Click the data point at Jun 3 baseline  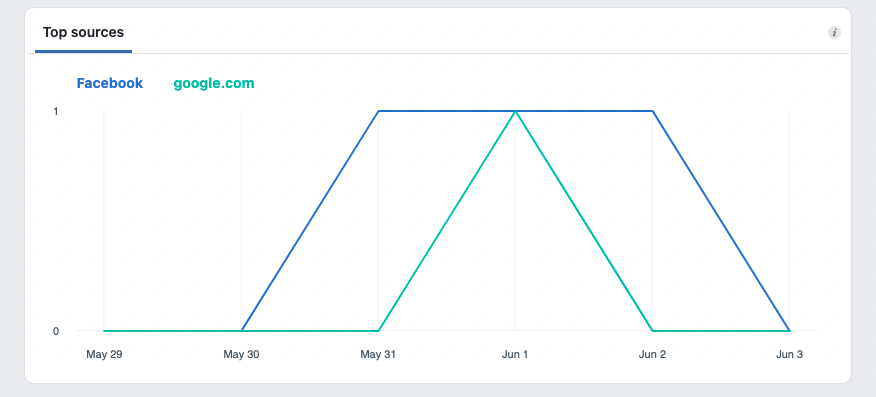coord(789,331)
